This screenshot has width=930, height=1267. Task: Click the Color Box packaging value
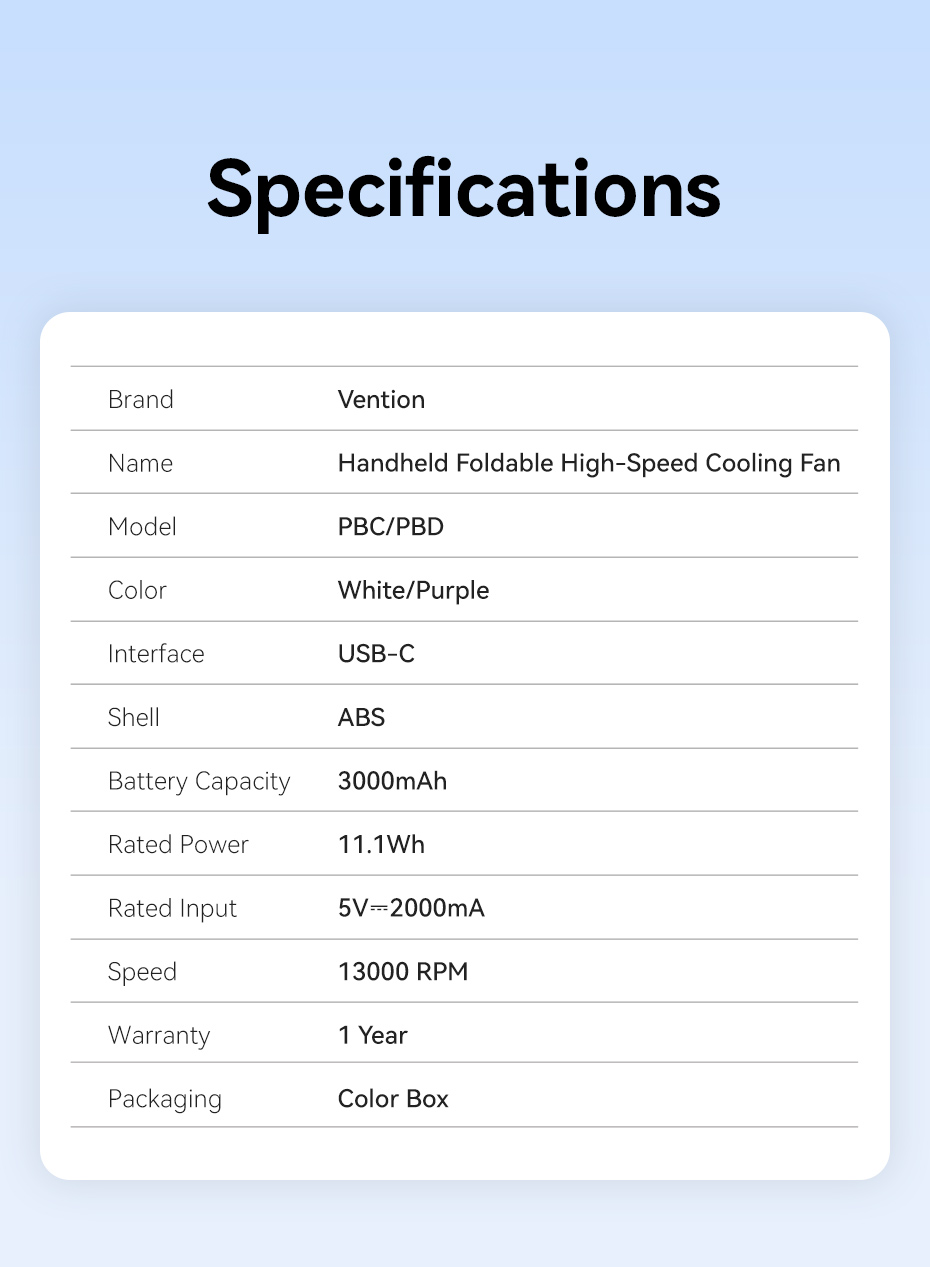click(393, 1099)
